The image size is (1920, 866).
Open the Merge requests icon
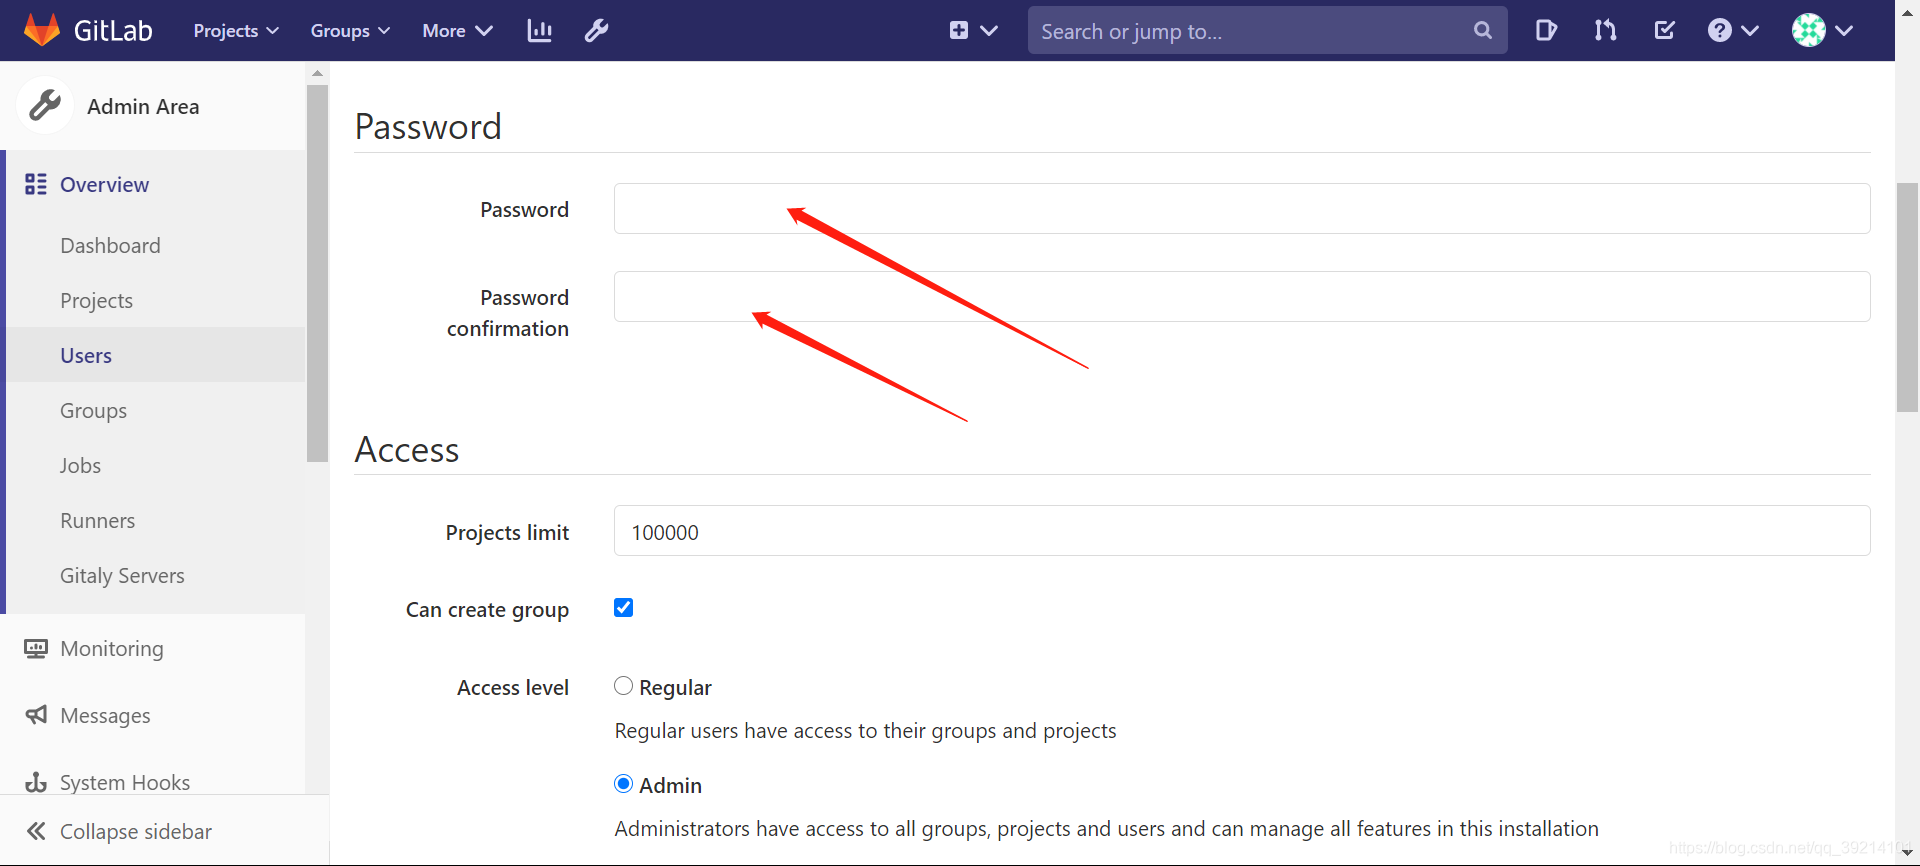click(x=1605, y=31)
